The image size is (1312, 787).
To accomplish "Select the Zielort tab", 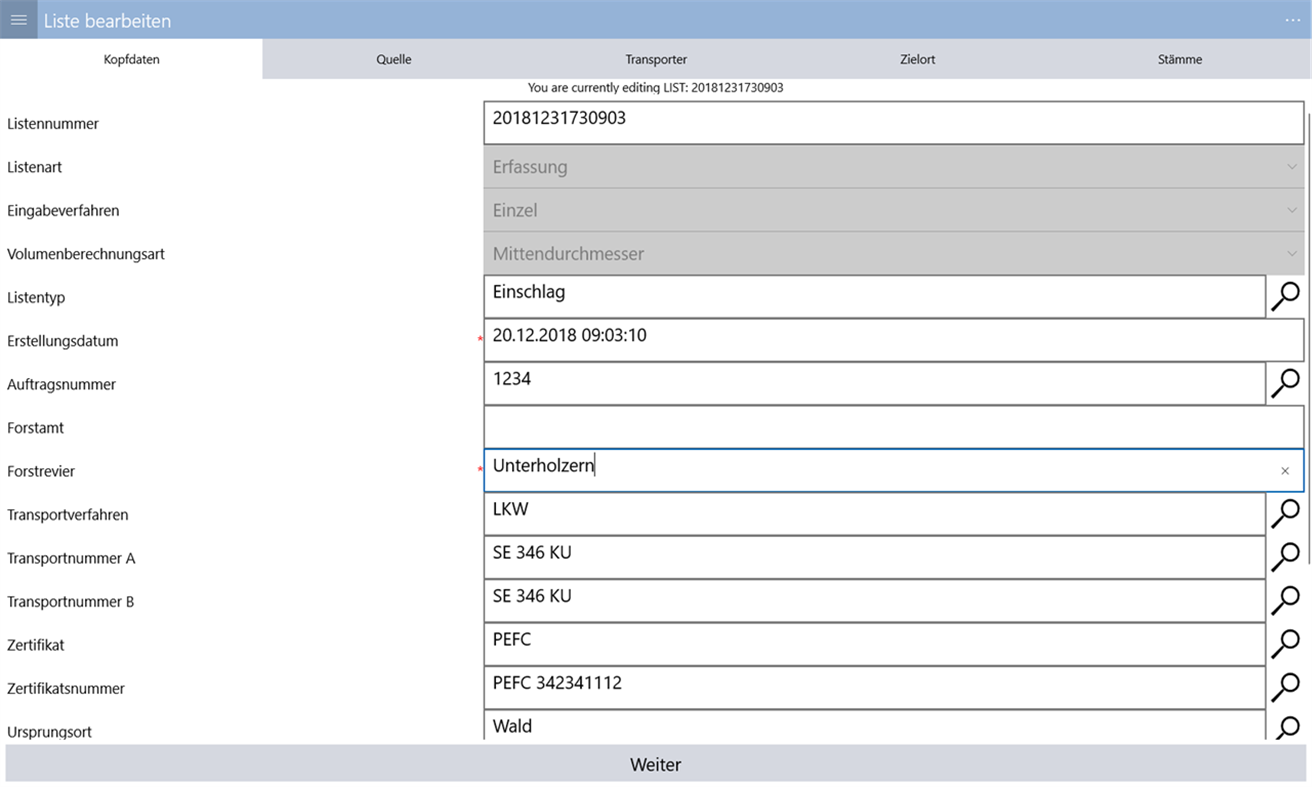I will click(x=917, y=59).
